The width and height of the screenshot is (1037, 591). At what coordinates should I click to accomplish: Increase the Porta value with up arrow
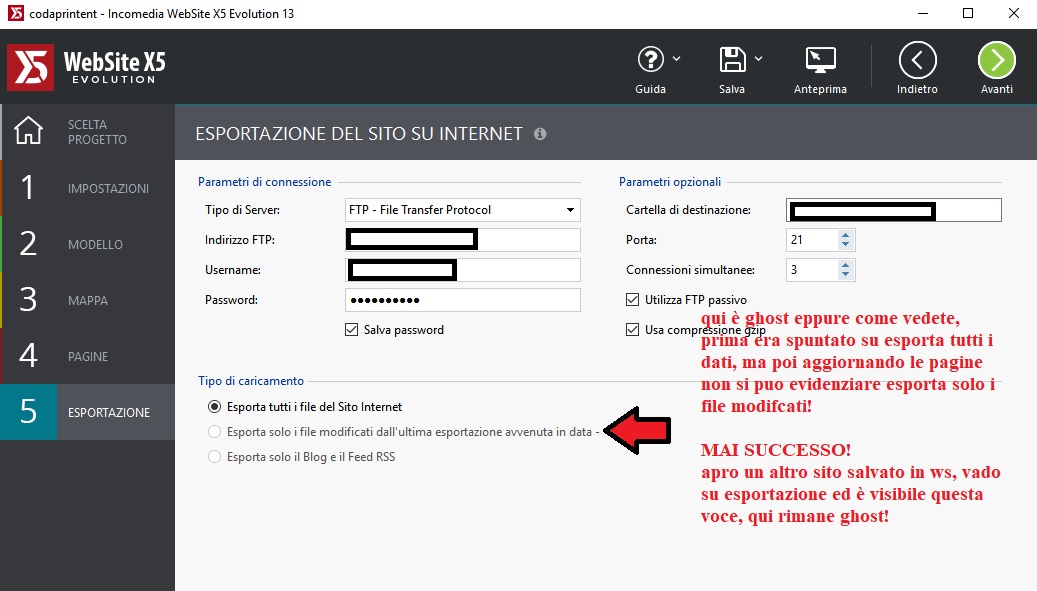click(x=845, y=235)
